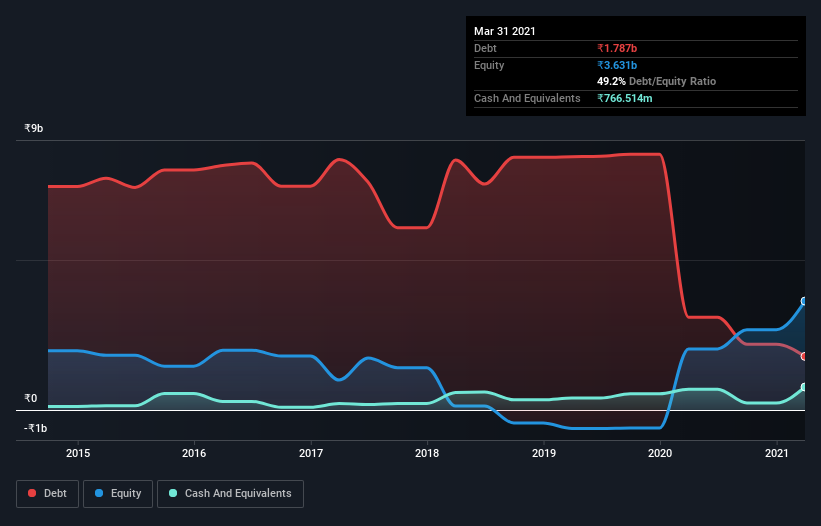Image resolution: width=821 pixels, height=526 pixels.
Task: Click the teal Cash And Equivalents legend dot
Action: click(x=173, y=493)
